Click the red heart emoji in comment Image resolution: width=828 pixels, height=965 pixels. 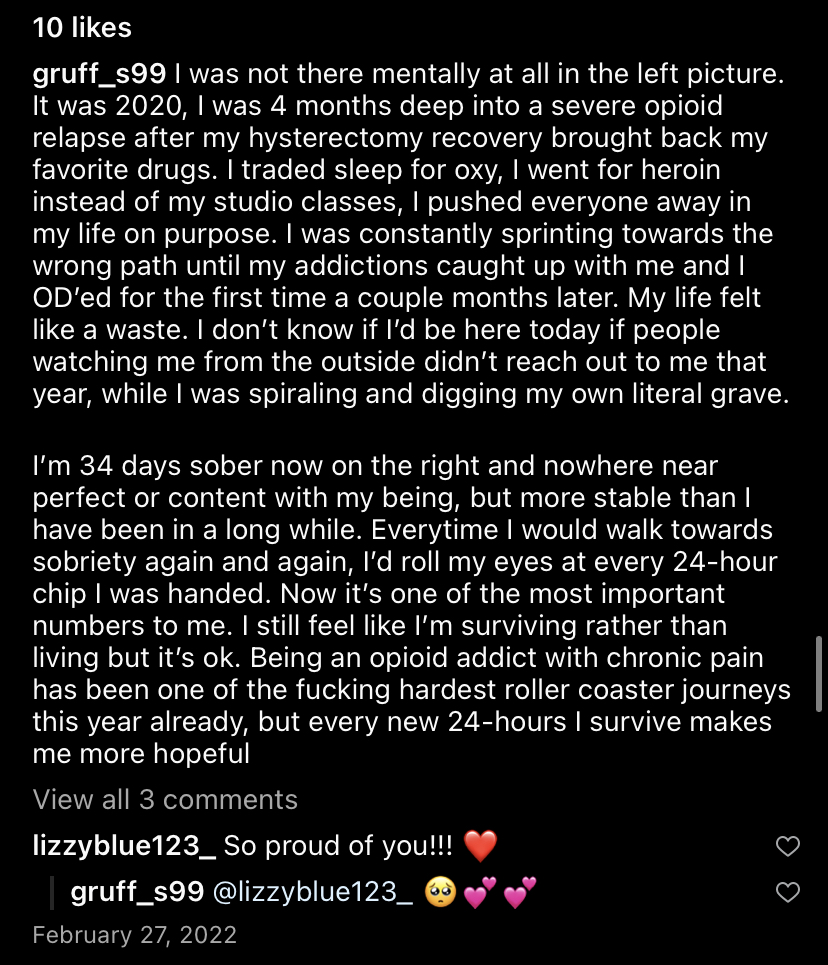tap(480, 847)
